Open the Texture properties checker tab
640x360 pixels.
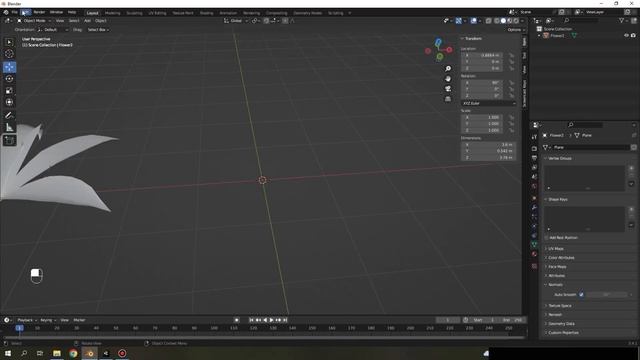(x=534, y=266)
